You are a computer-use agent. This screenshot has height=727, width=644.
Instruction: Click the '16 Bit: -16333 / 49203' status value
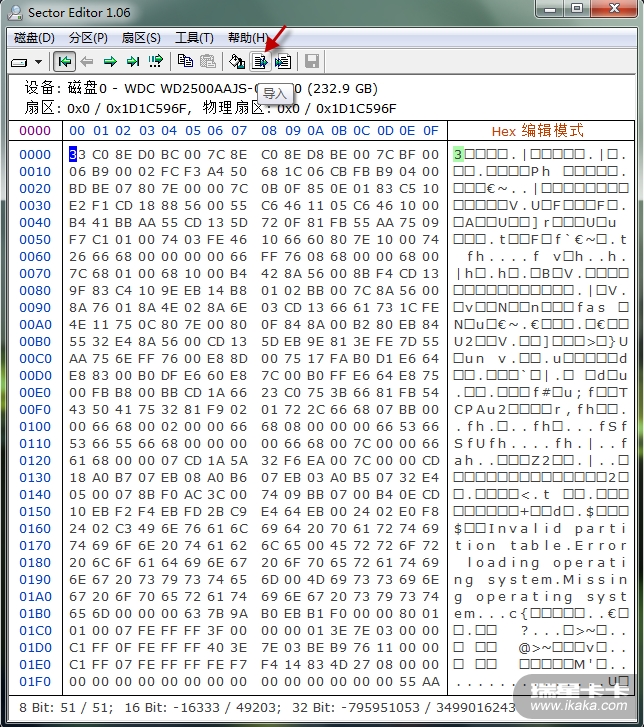203,708
